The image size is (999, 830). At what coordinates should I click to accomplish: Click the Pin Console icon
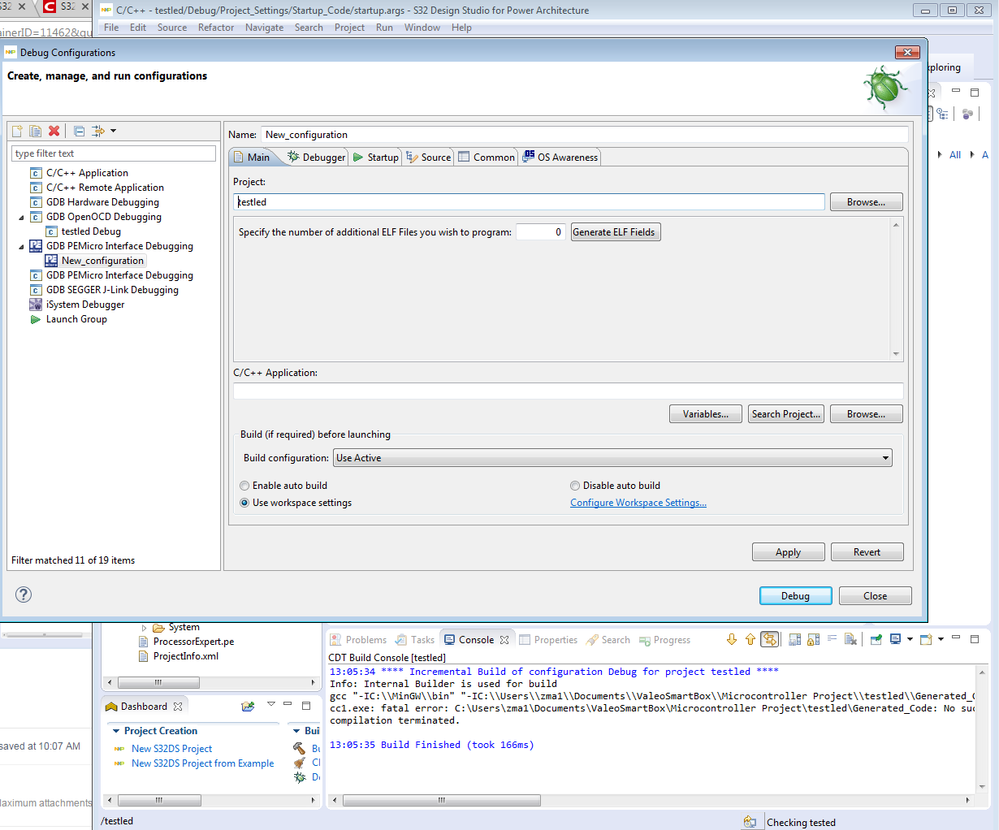click(876, 640)
